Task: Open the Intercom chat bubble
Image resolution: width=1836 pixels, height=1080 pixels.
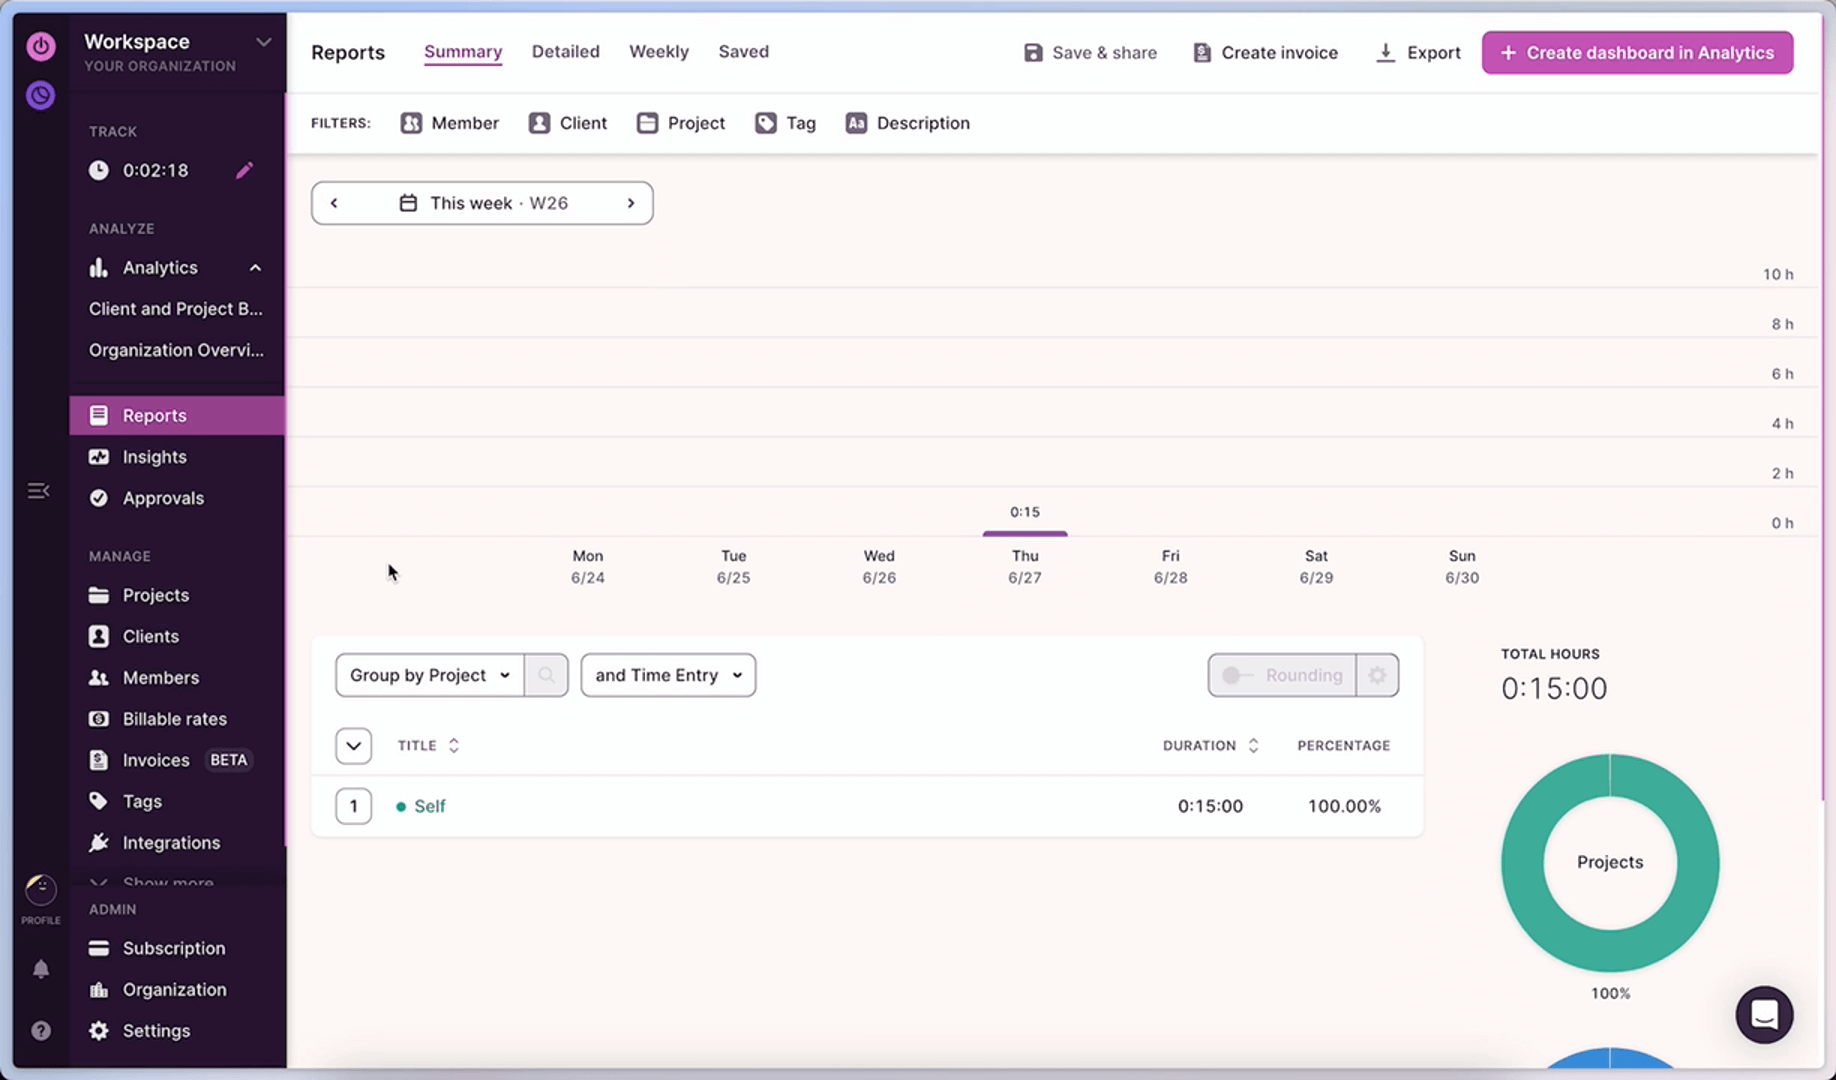Action: 1764,1014
